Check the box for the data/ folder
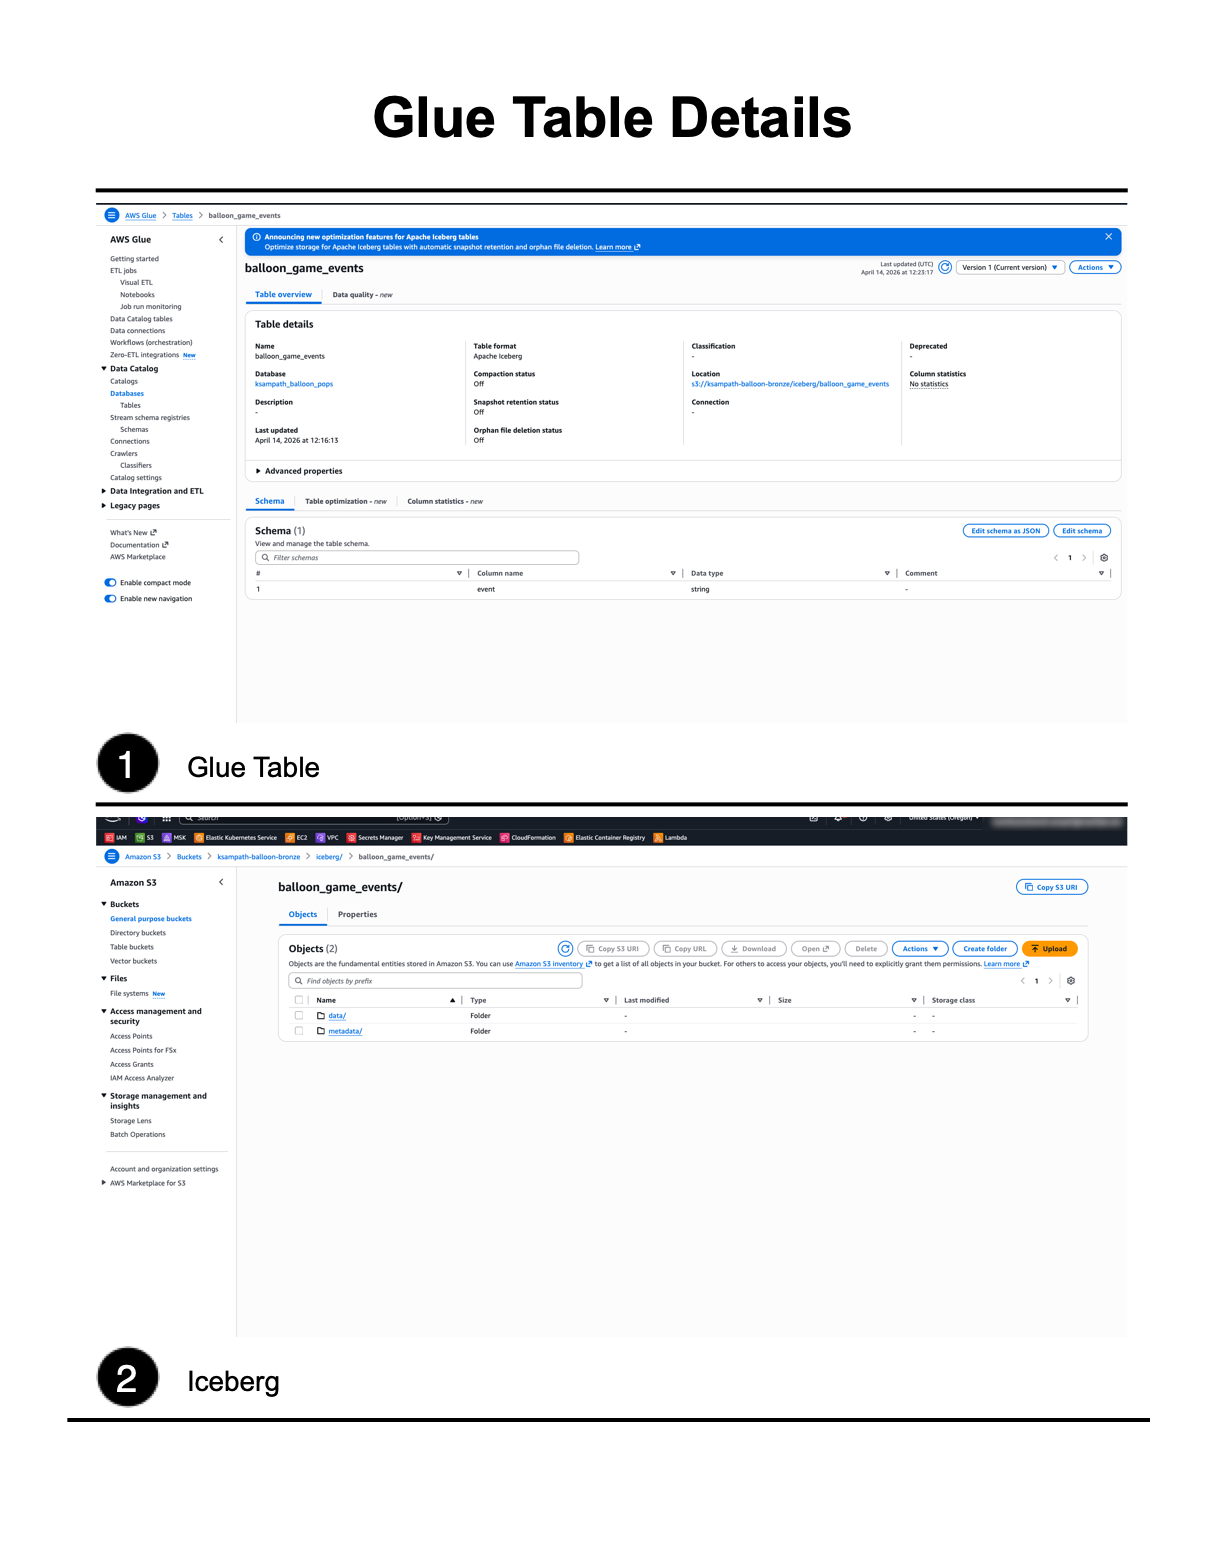The height and width of the screenshot is (1552, 1224). click(299, 1015)
